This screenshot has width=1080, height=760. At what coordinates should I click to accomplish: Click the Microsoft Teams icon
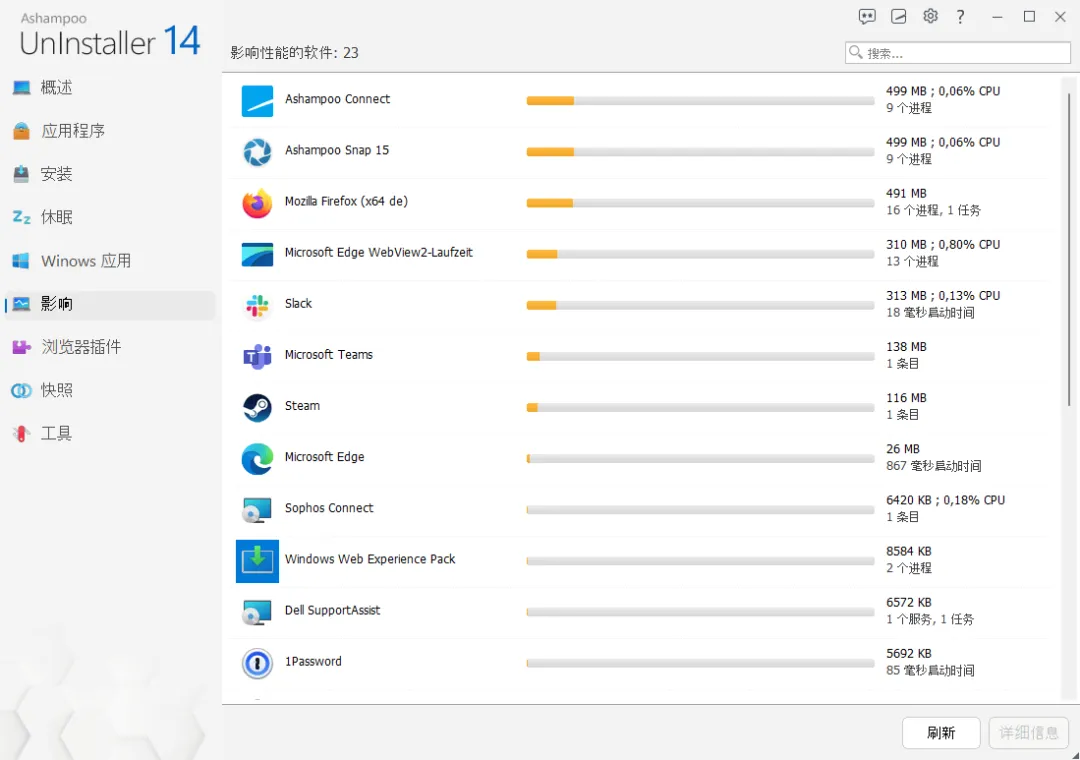(x=257, y=356)
